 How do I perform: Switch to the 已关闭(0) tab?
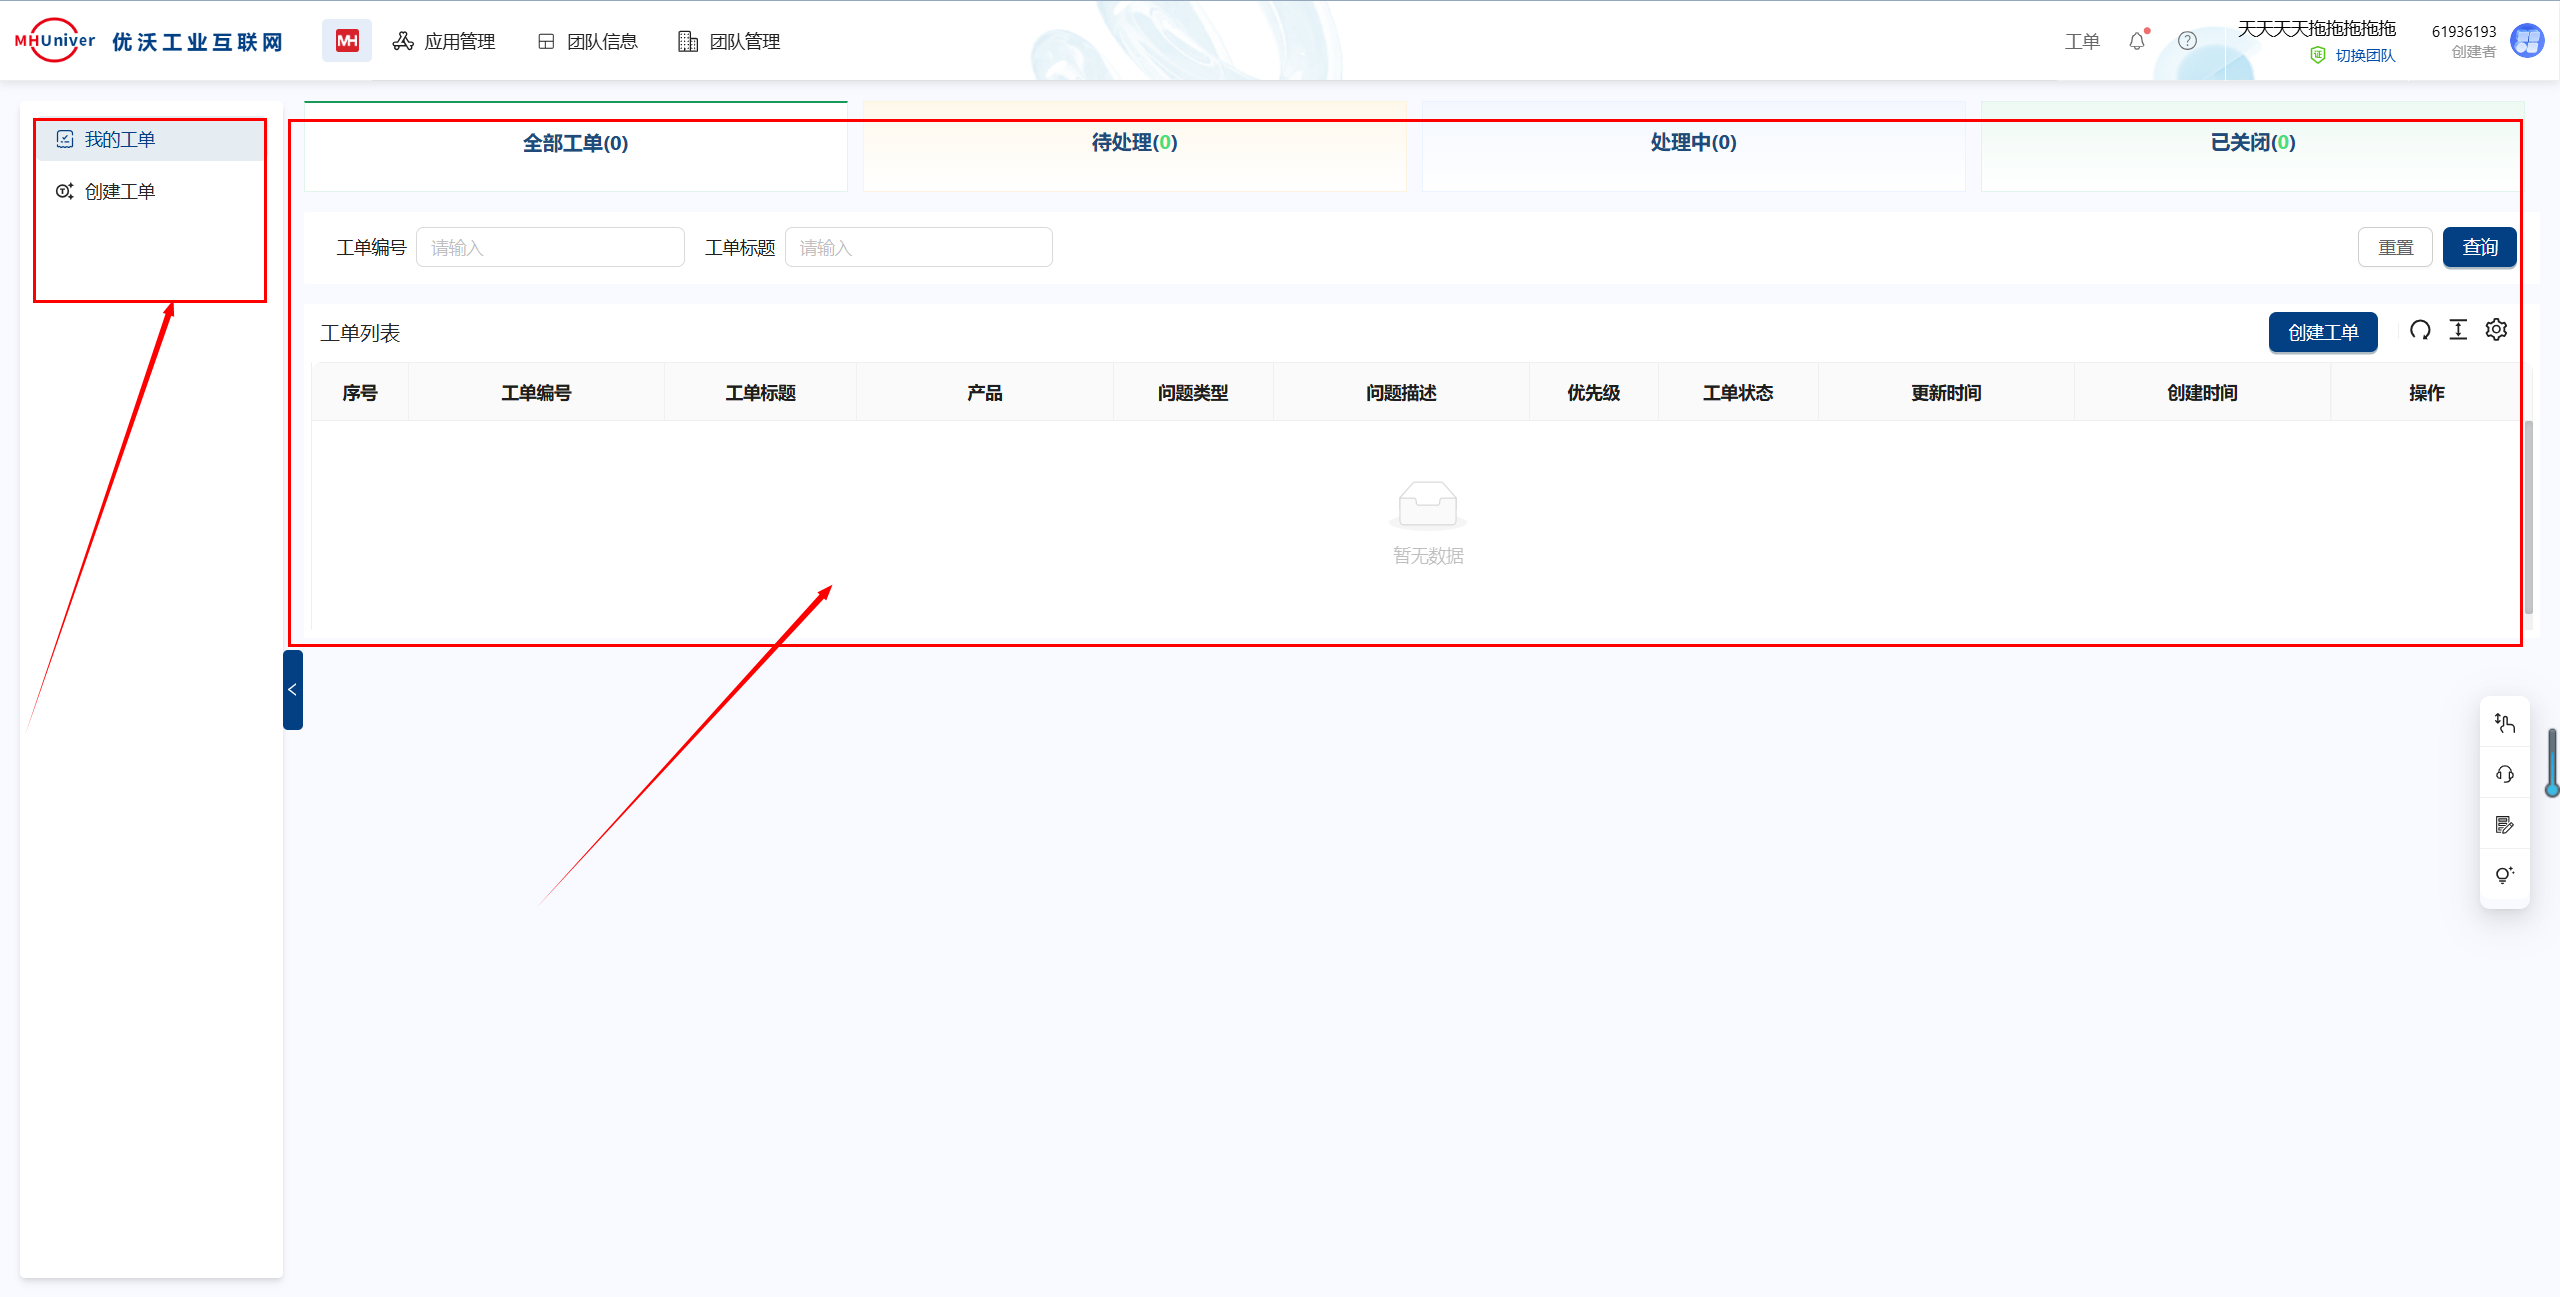[2252, 143]
